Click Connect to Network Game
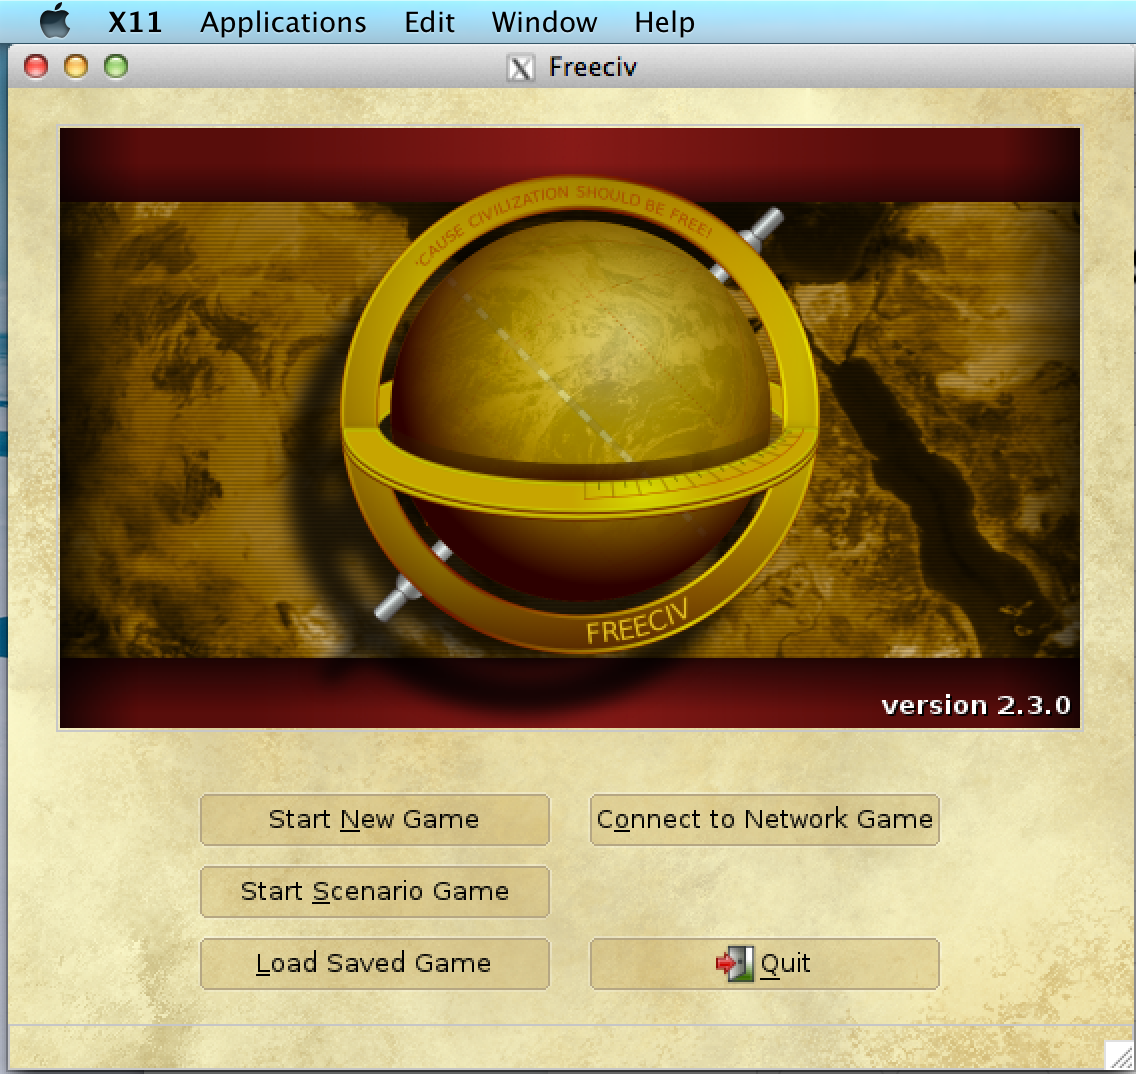 point(764,819)
